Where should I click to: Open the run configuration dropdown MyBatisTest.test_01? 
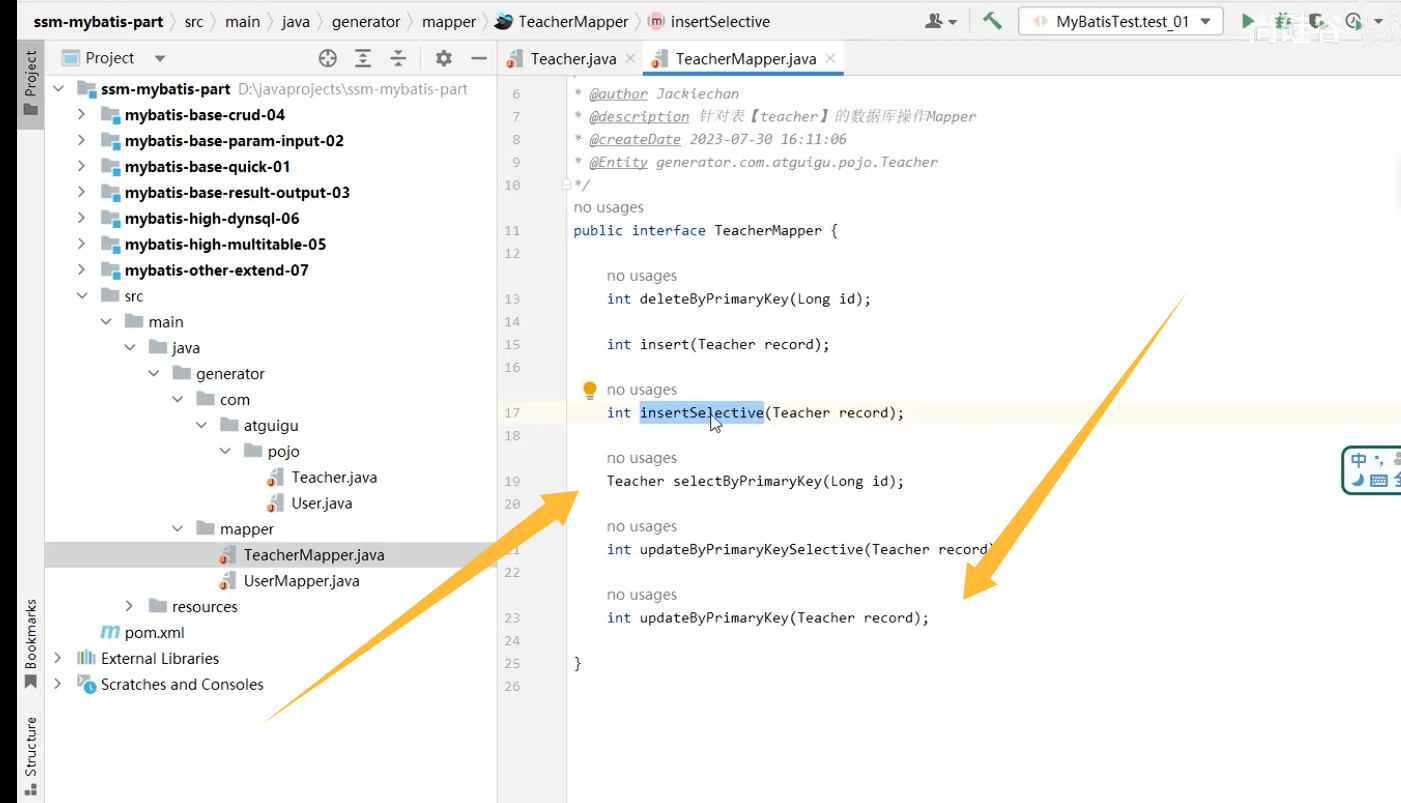1120,21
